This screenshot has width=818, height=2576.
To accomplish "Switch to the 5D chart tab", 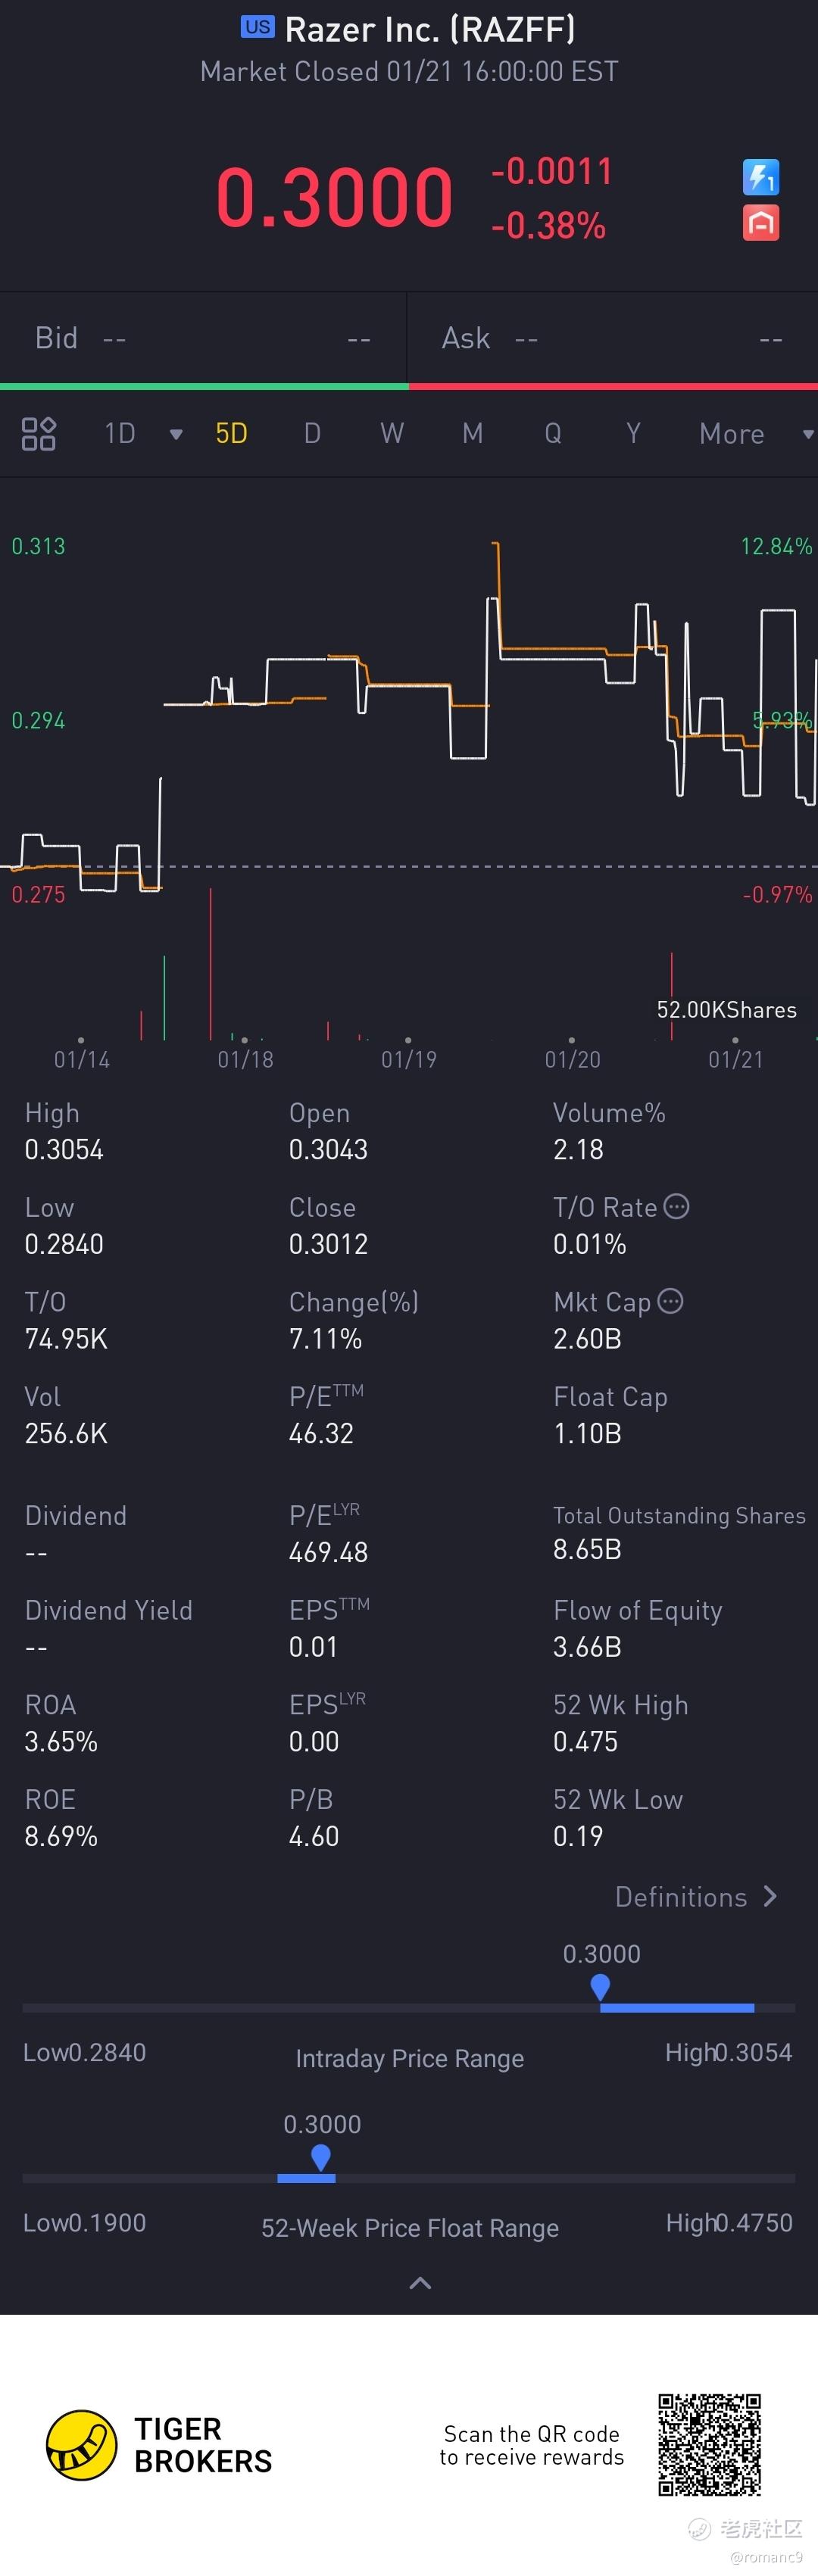I will (231, 434).
